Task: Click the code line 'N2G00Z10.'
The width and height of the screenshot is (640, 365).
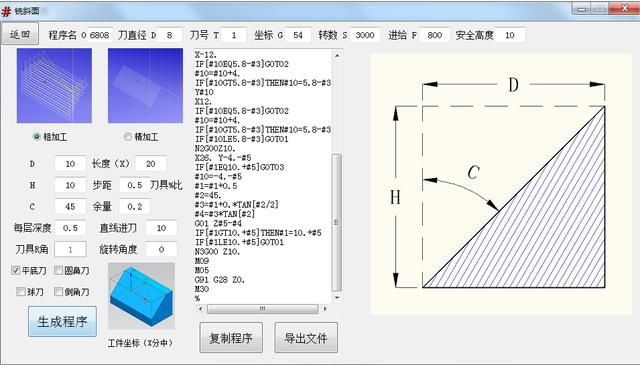Action: click(x=215, y=148)
